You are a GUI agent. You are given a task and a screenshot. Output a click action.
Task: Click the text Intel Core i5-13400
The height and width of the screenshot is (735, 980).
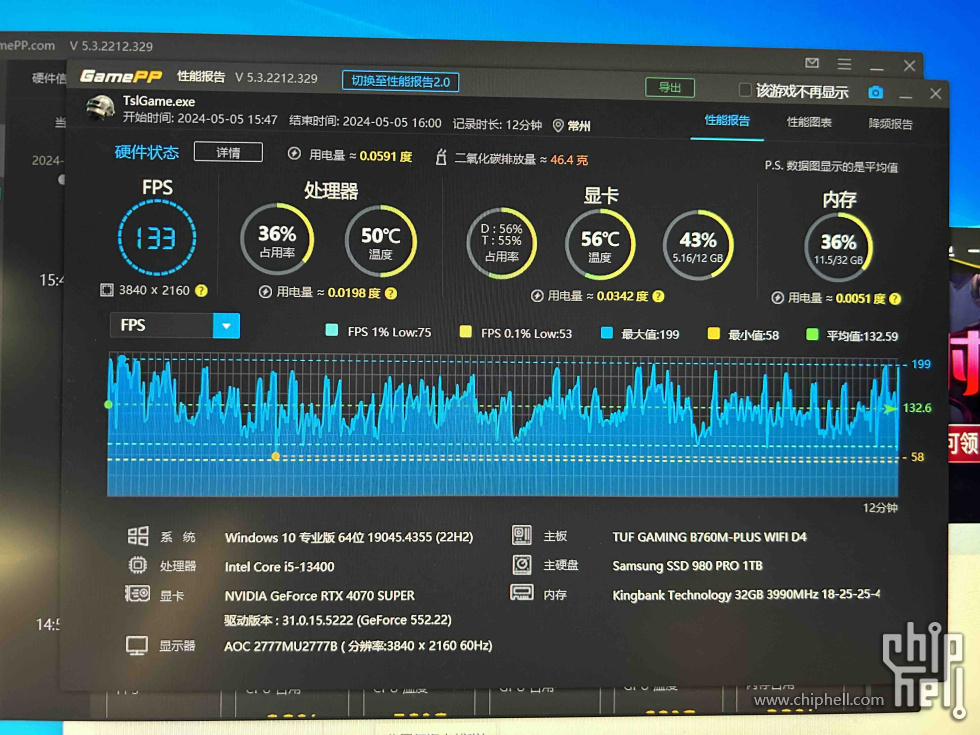pyautogui.click(x=279, y=567)
